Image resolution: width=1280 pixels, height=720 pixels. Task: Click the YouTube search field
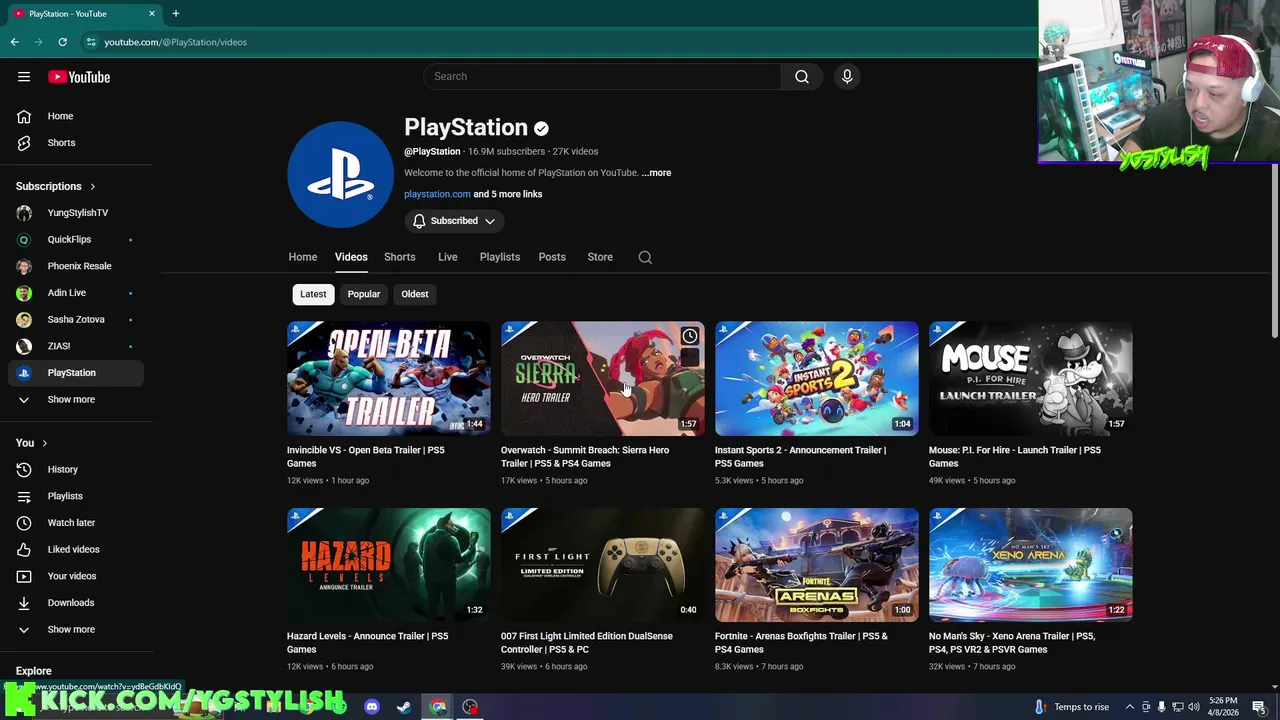(603, 76)
